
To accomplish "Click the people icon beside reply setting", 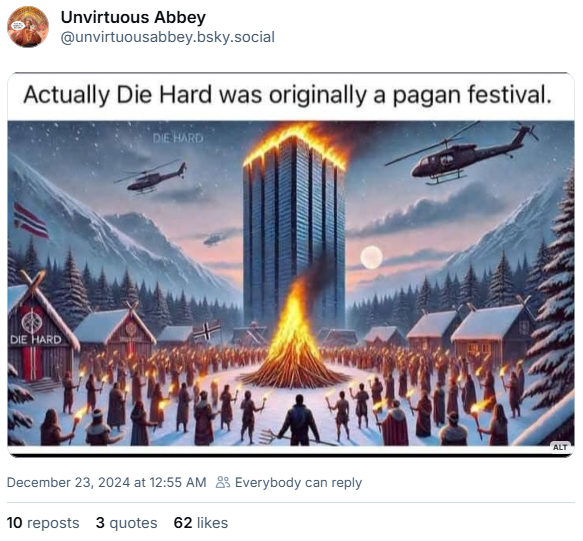I will pyautogui.click(x=223, y=482).
